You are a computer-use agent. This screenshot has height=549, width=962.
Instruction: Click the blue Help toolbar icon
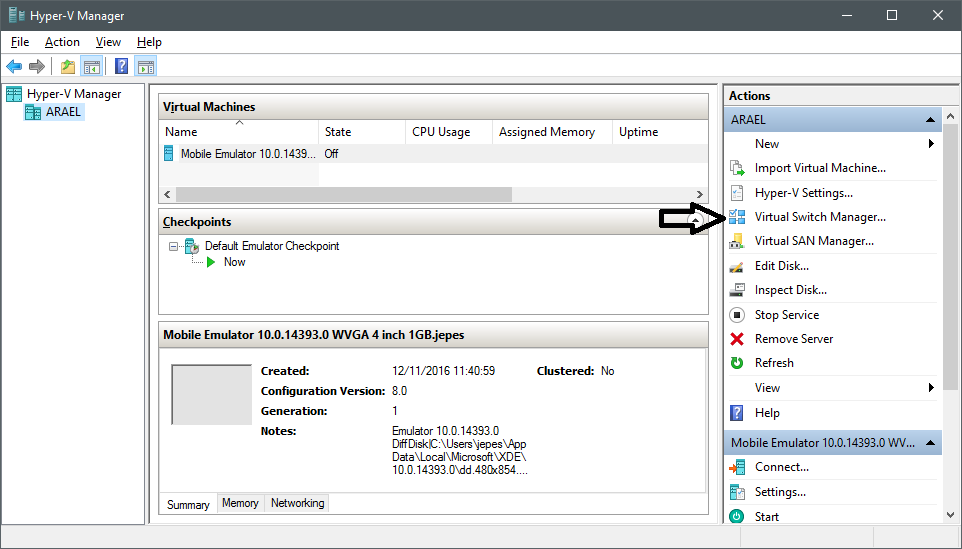[x=121, y=66]
